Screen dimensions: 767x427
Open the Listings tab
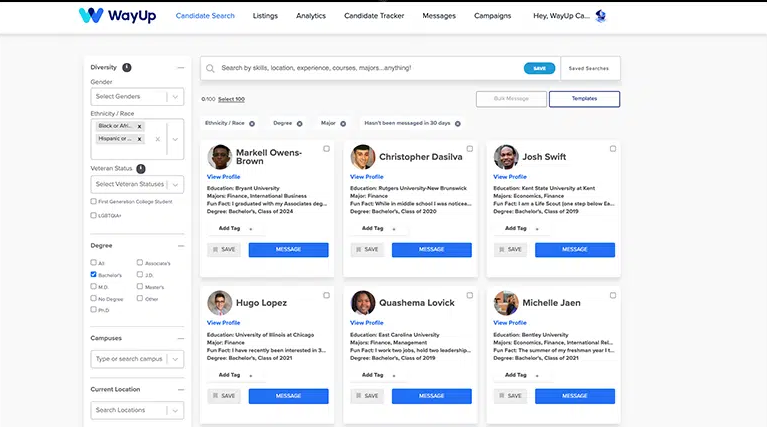tap(265, 16)
